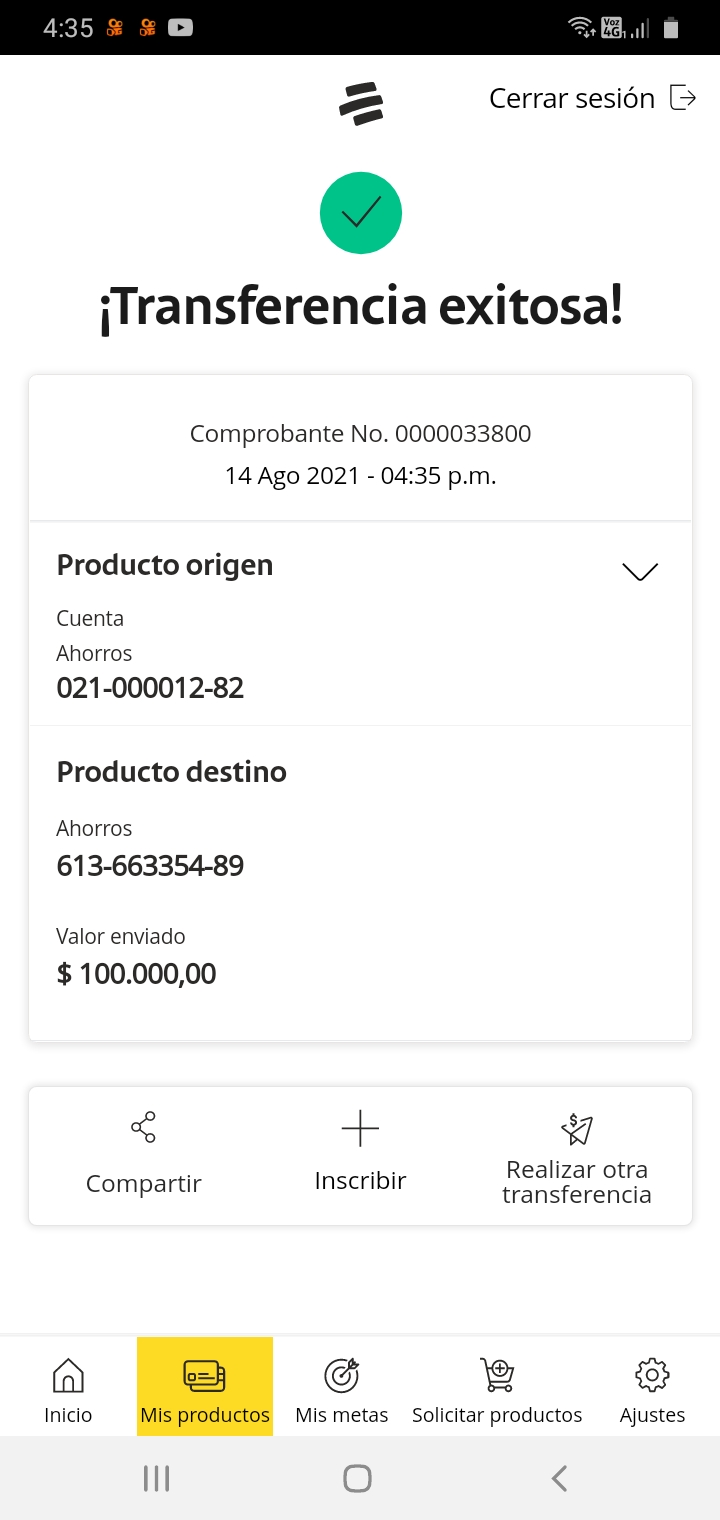Image resolution: width=720 pixels, height=1520 pixels.
Task: Tap the Bancolombia logo at top
Action: coord(361,104)
